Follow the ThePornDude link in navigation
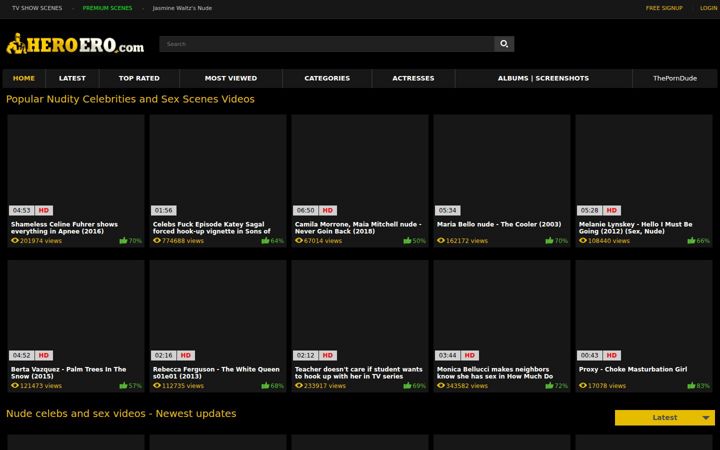Viewport: 720px width, 450px height. click(675, 79)
